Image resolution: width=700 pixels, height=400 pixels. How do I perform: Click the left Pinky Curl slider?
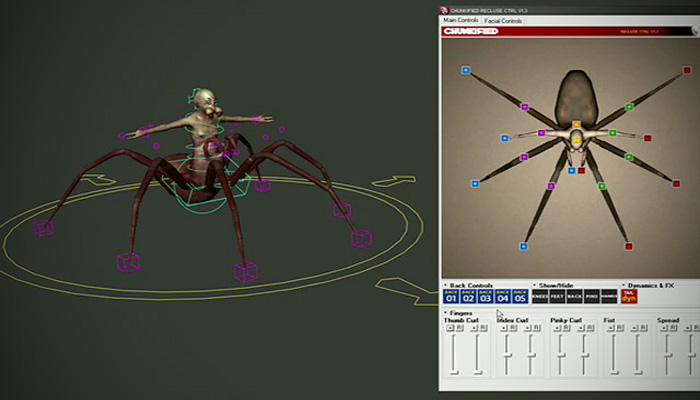[560, 354]
